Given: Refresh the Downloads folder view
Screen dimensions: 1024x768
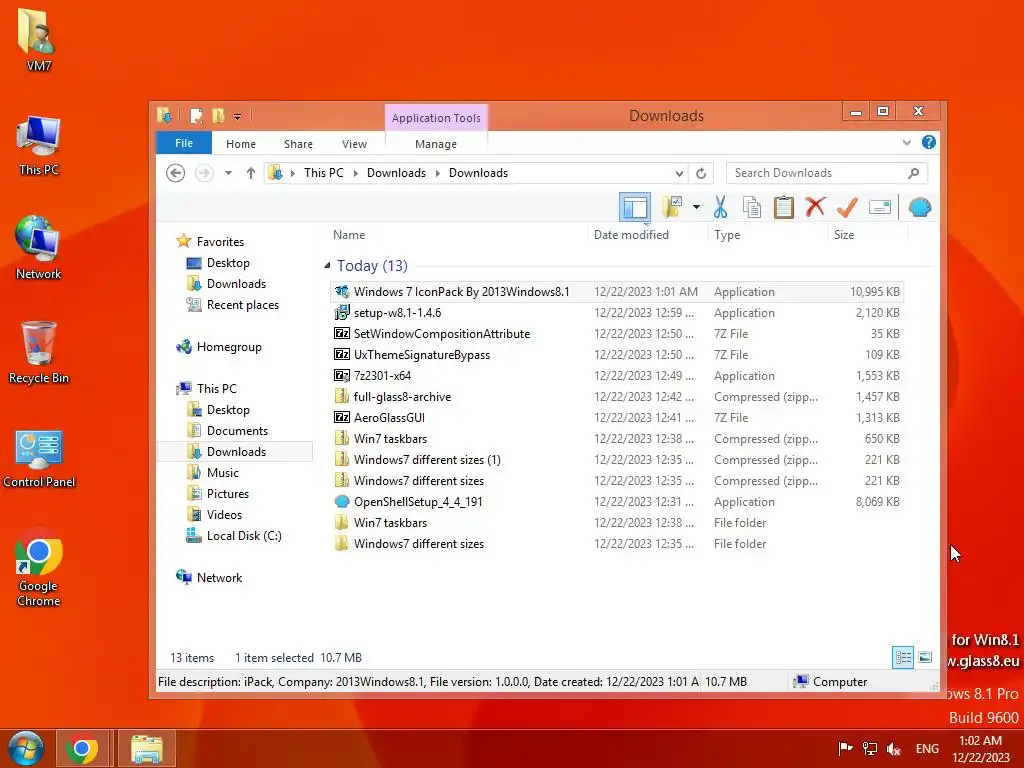Looking at the screenshot, I should [x=701, y=173].
